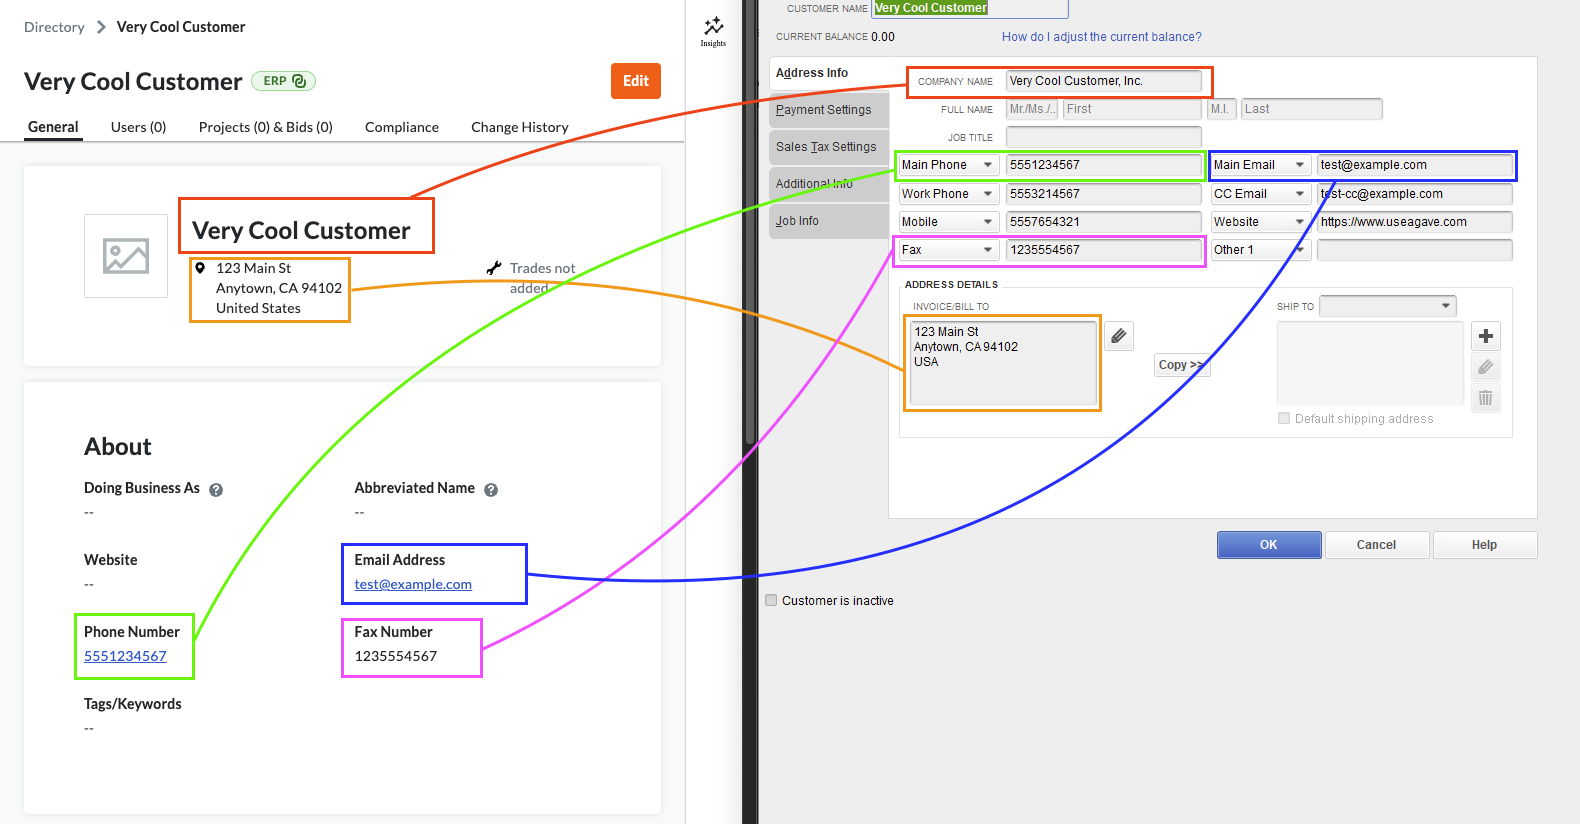Open the Insights sparkle icon
Image resolution: width=1580 pixels, height=824 pixels.
(x=713, y=28)
